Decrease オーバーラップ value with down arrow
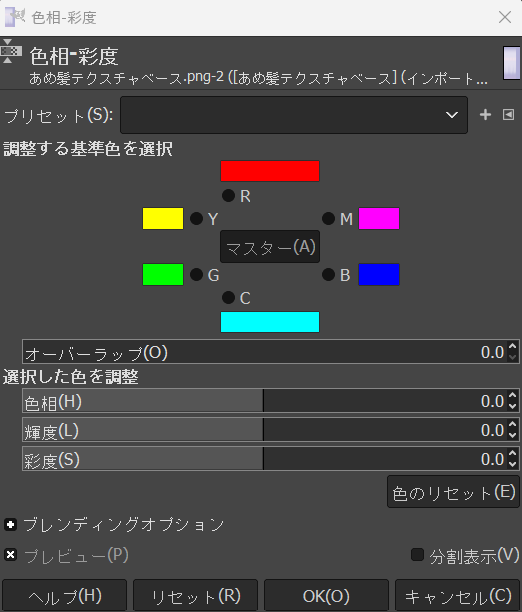Image resolution: width=522 pixels, height=612 pixels. coord(513,357)
